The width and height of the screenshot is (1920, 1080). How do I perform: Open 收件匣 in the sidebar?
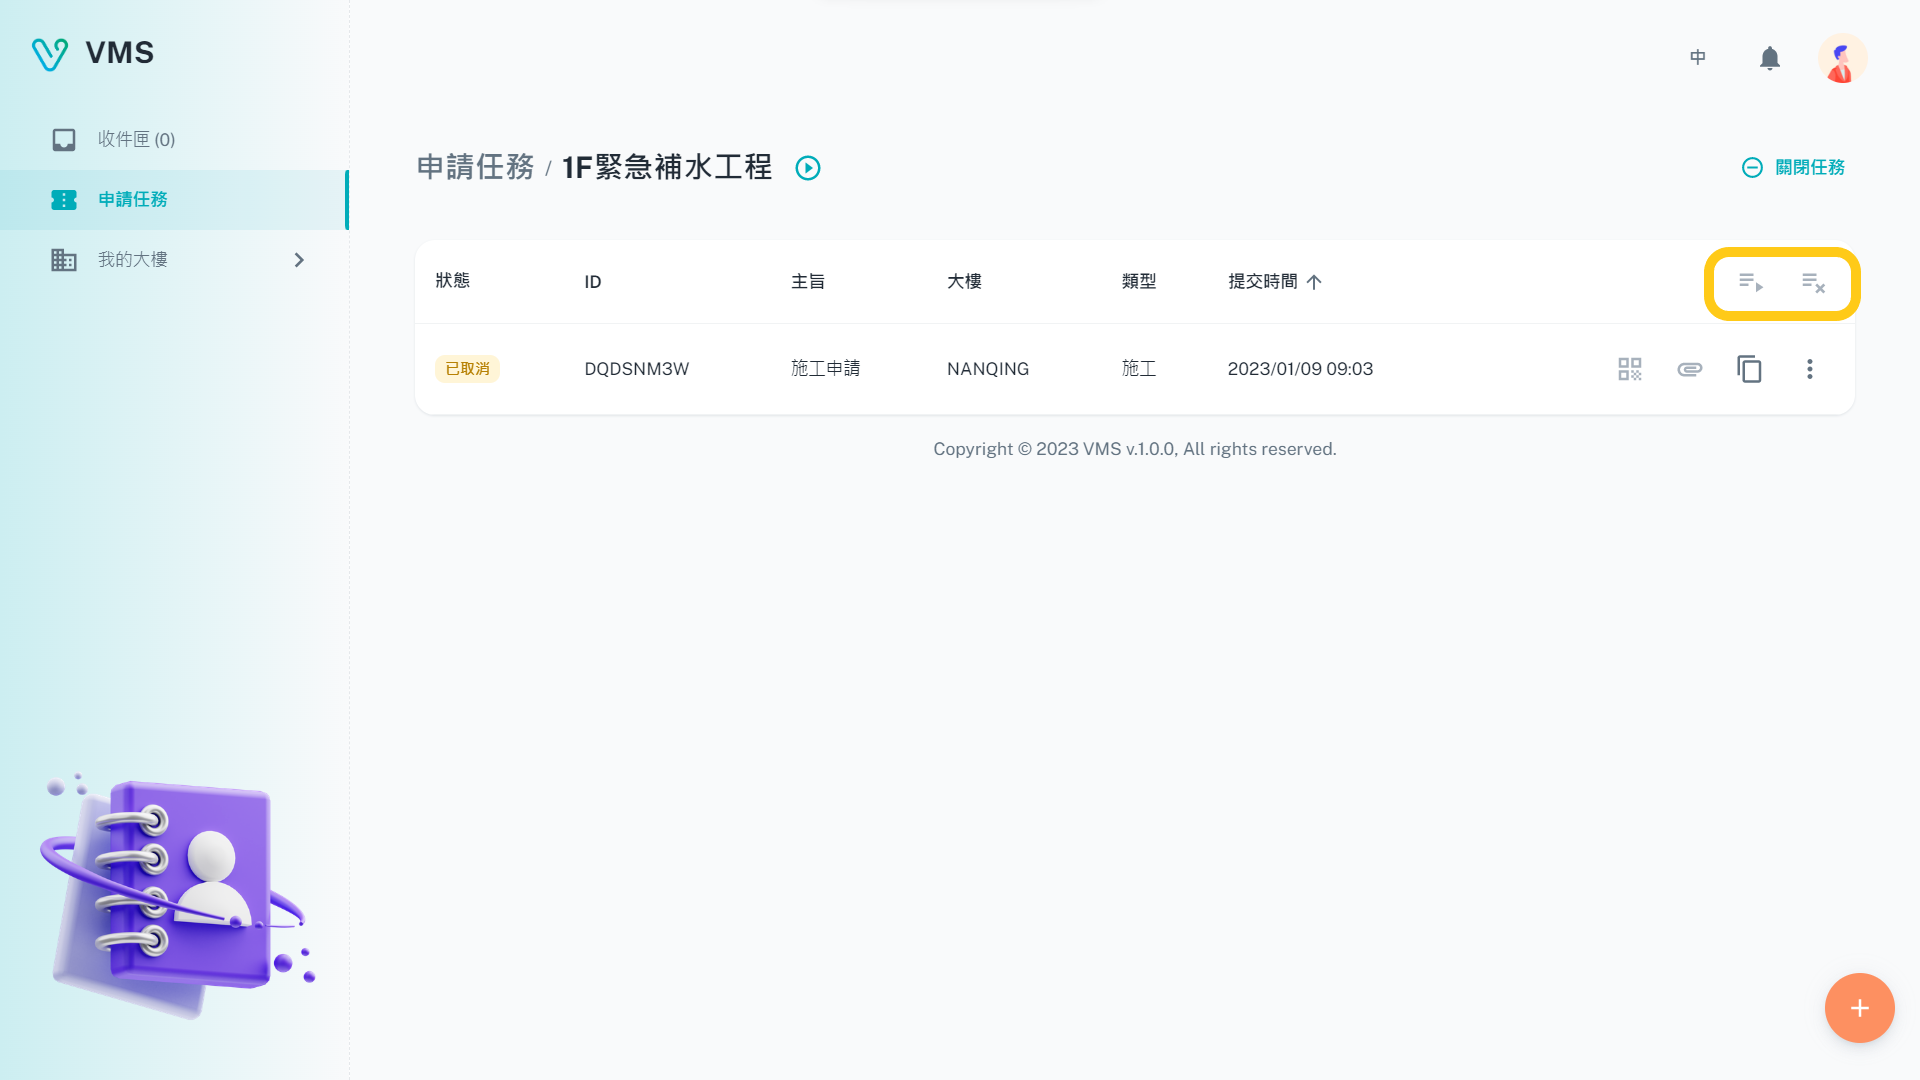(136, 140)
